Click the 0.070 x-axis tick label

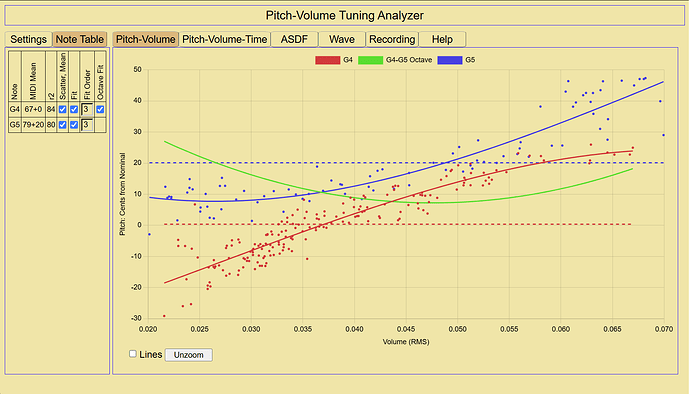pyautogui.click(x=664, y=329)
